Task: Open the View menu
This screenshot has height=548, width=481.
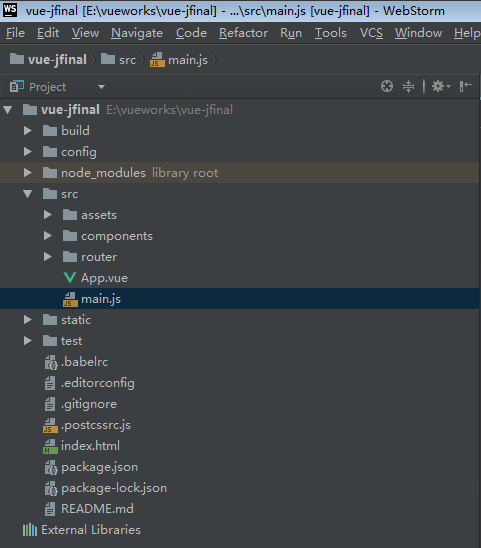Action: click(x=85, y=33)
